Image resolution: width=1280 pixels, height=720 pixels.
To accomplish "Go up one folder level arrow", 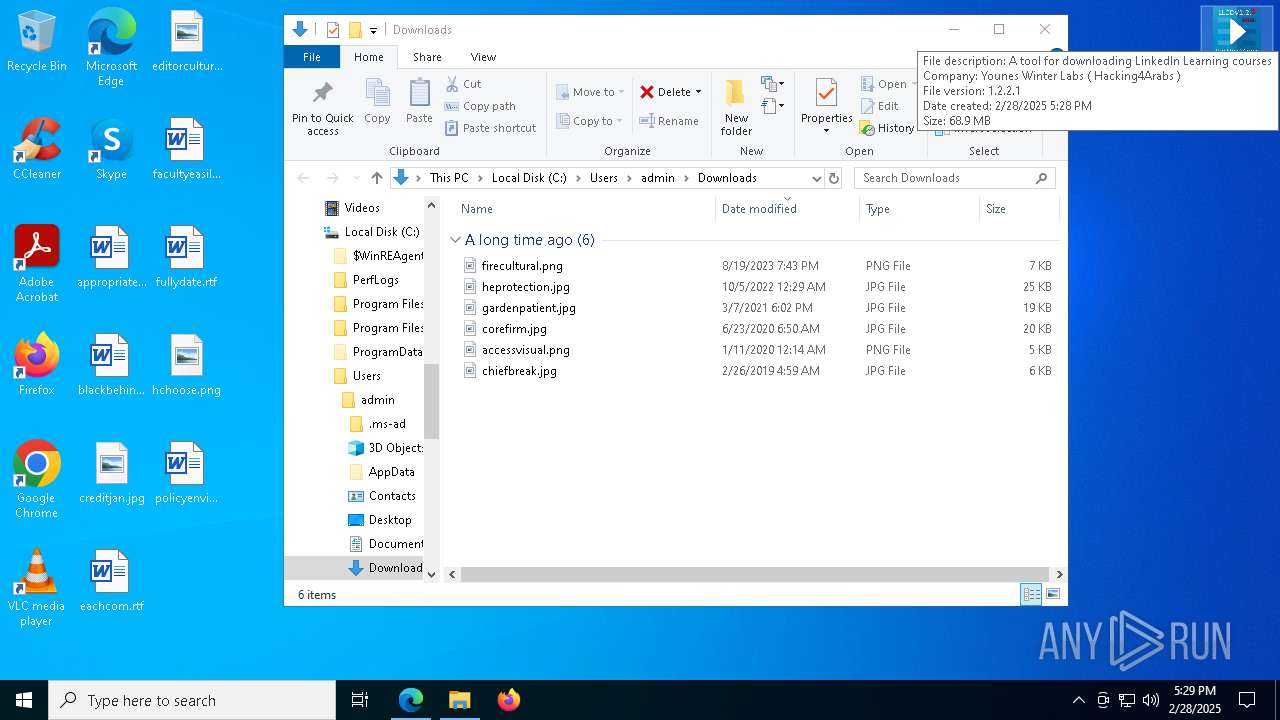I will tap(377, 178).
